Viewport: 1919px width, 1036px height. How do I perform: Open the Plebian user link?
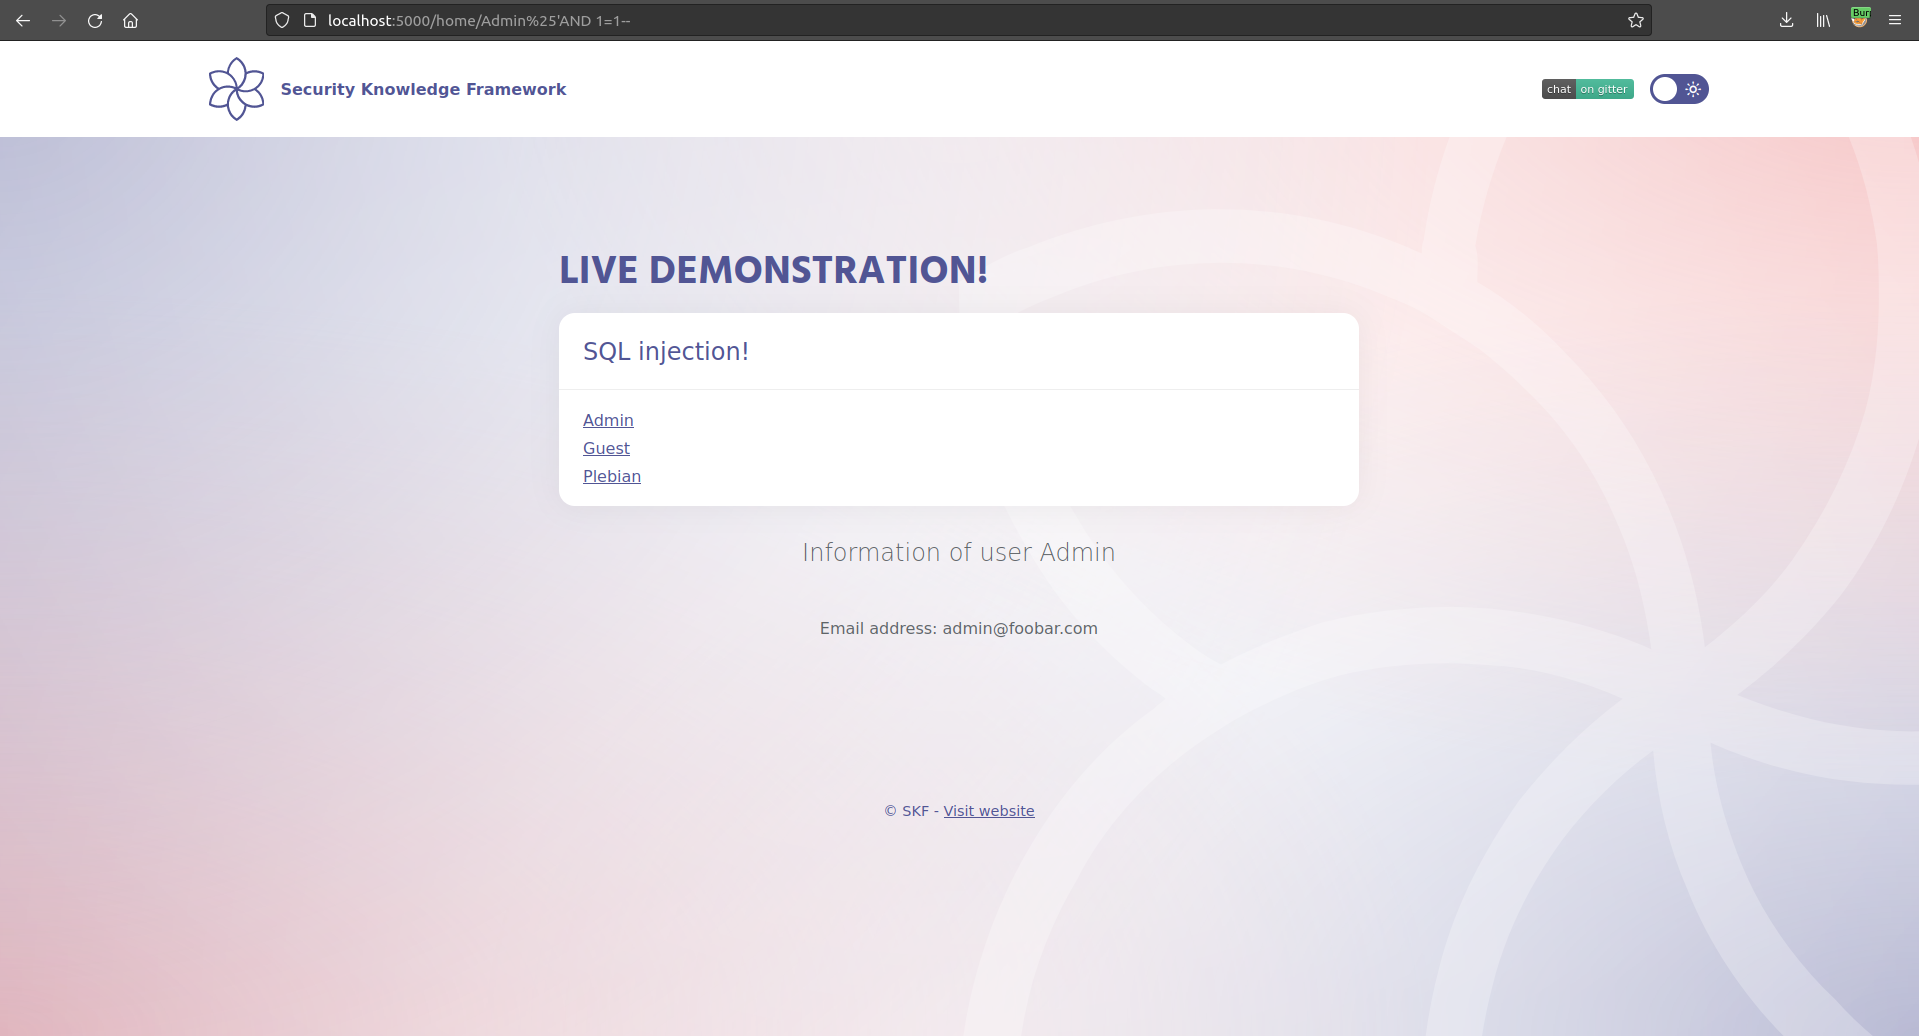coord(612,476)
